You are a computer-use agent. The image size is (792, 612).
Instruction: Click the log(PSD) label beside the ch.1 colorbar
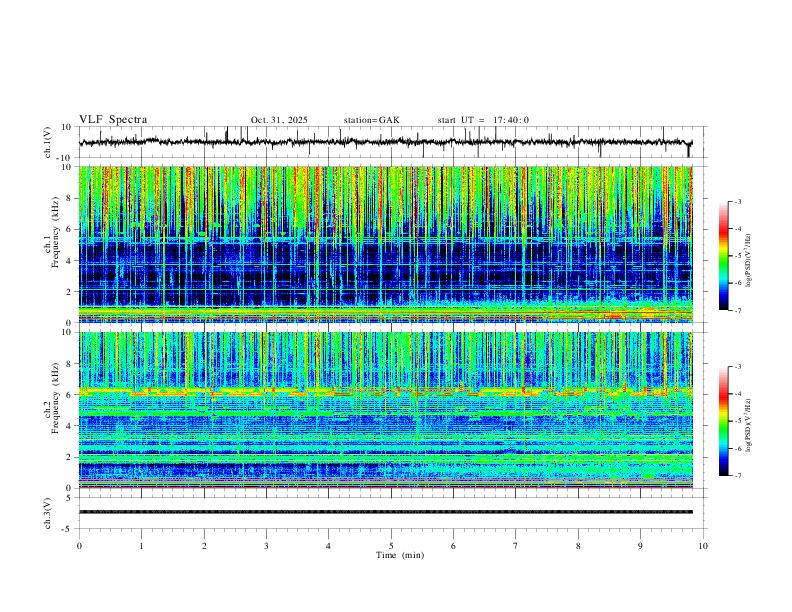pos(748,261)
